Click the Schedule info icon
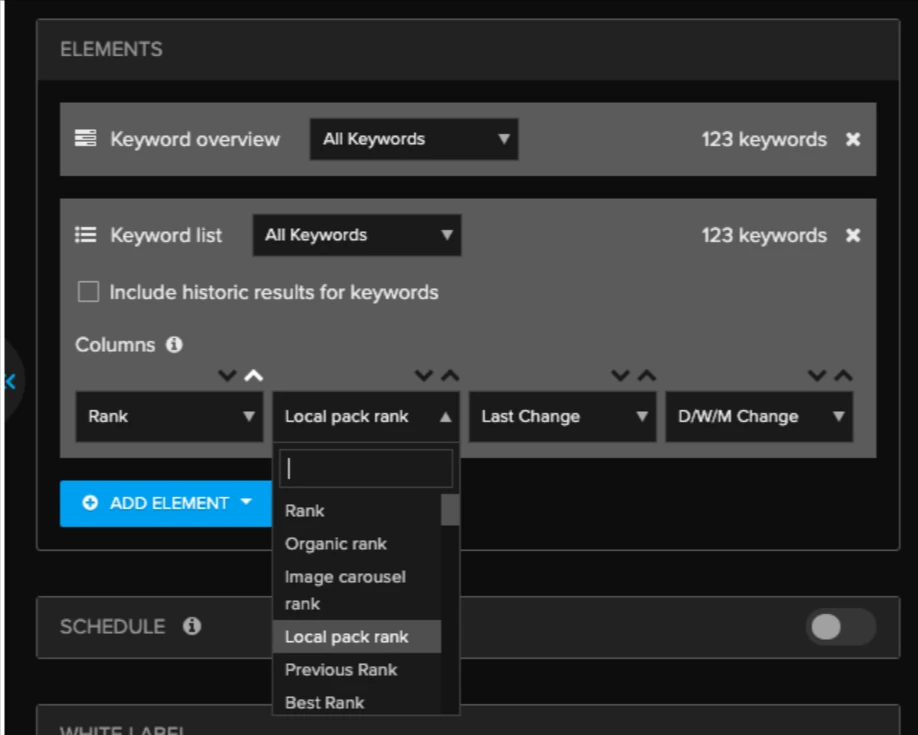Screen dimensions: 918x735 190,627
